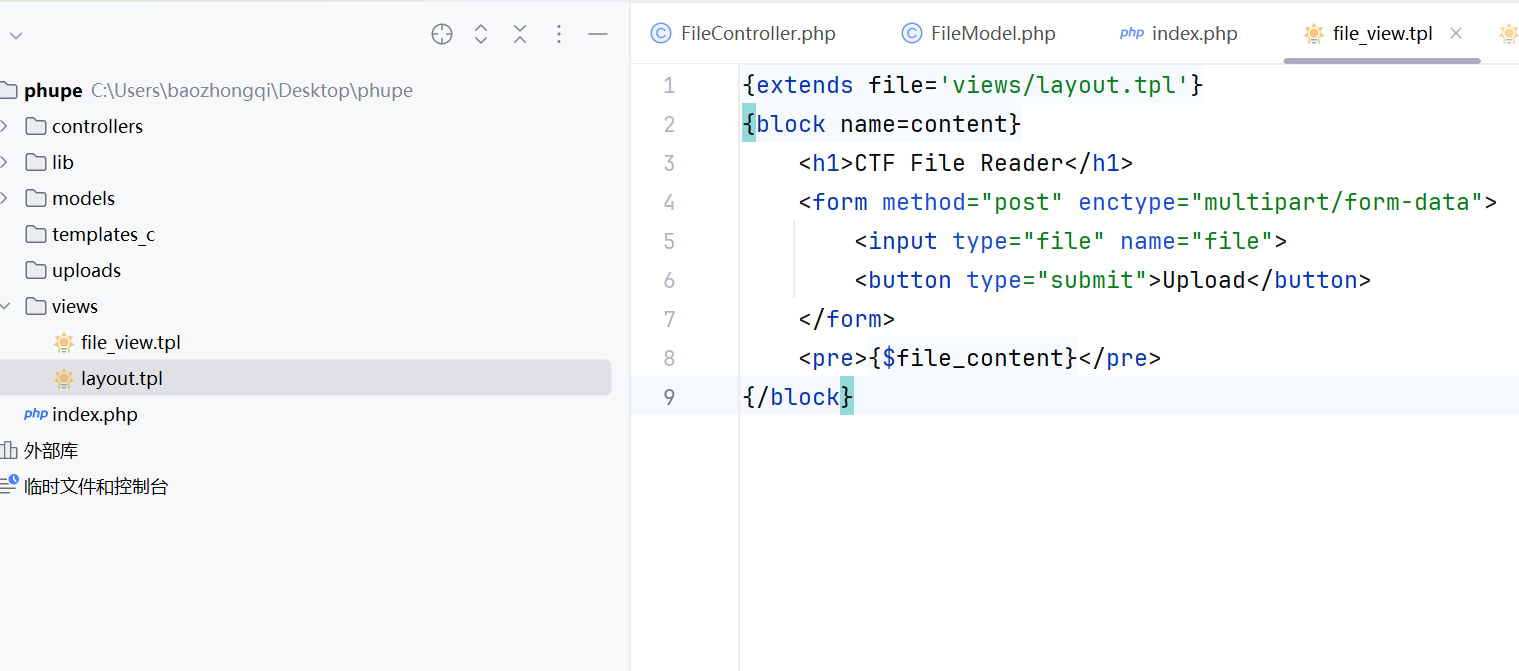Click the Scratches and Consoles (临时文件和控制台) icon
1519x671 pixels.
9,486
